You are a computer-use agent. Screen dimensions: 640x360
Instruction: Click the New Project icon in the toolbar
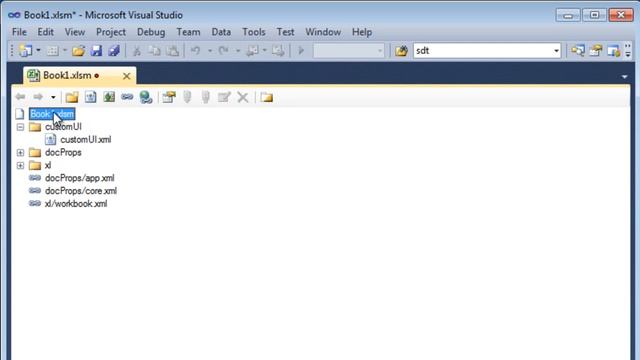pos(25,51)
